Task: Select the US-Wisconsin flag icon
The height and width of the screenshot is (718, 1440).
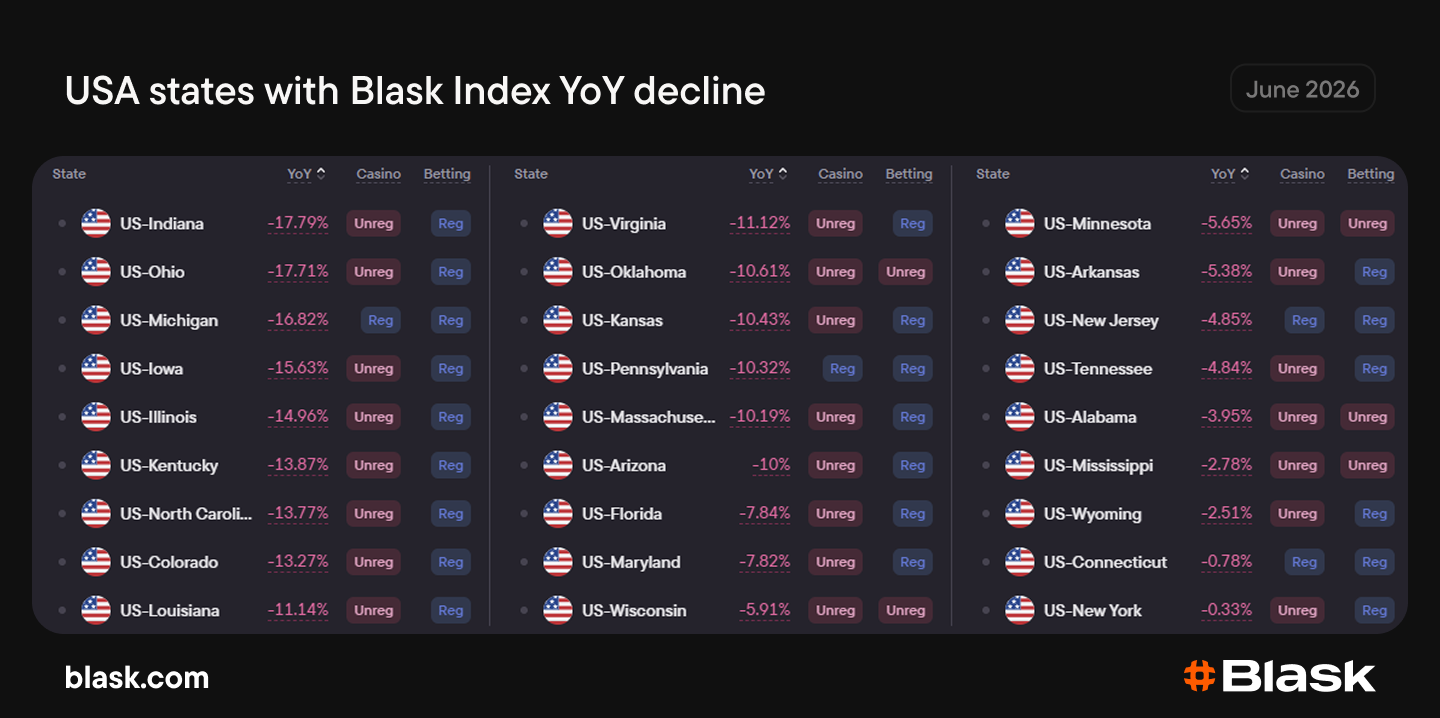Action: [558, 610]
